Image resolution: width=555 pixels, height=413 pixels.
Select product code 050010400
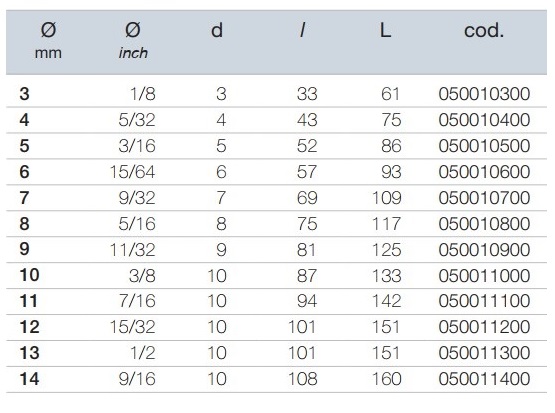tap(484, 120)
